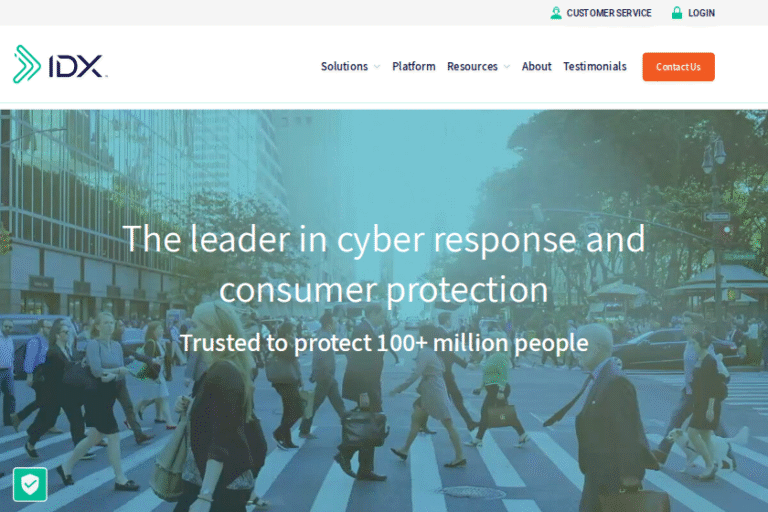Click the Login link

(701, 13)
